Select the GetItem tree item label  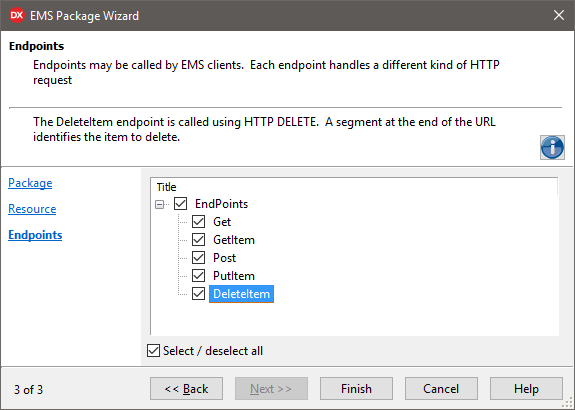point(234,240)
